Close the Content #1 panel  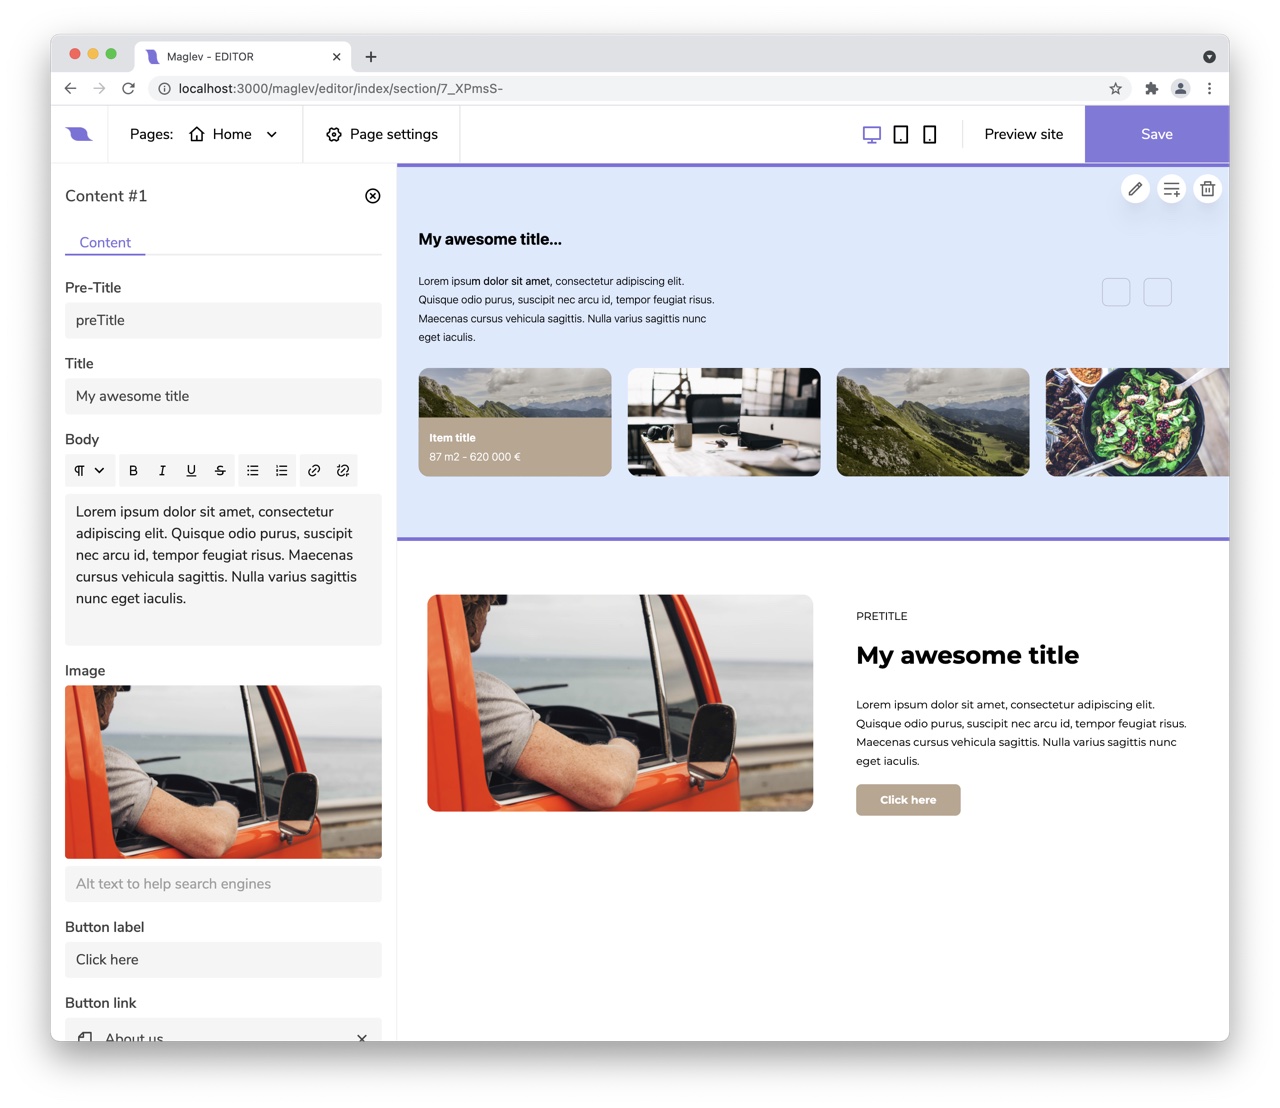point(373,196)
